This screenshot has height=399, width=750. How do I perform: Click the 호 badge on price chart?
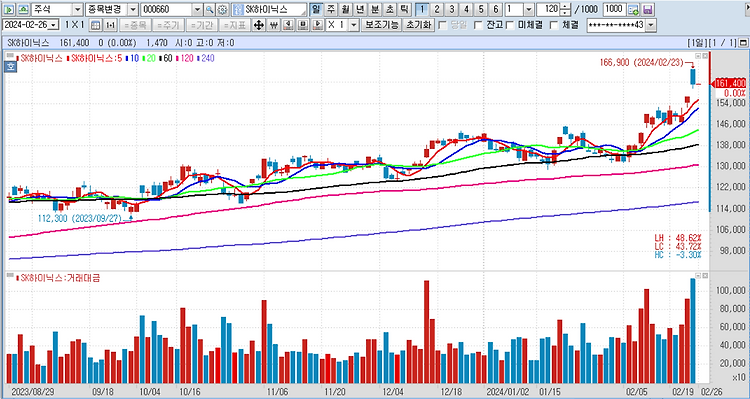click(11, 67)
